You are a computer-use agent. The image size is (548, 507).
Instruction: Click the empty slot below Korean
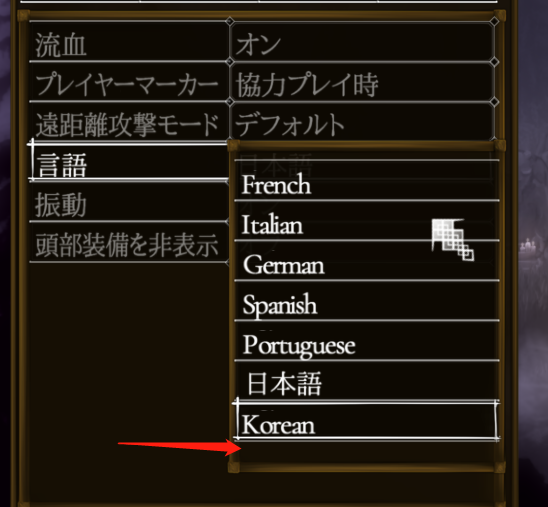point(367,451)
